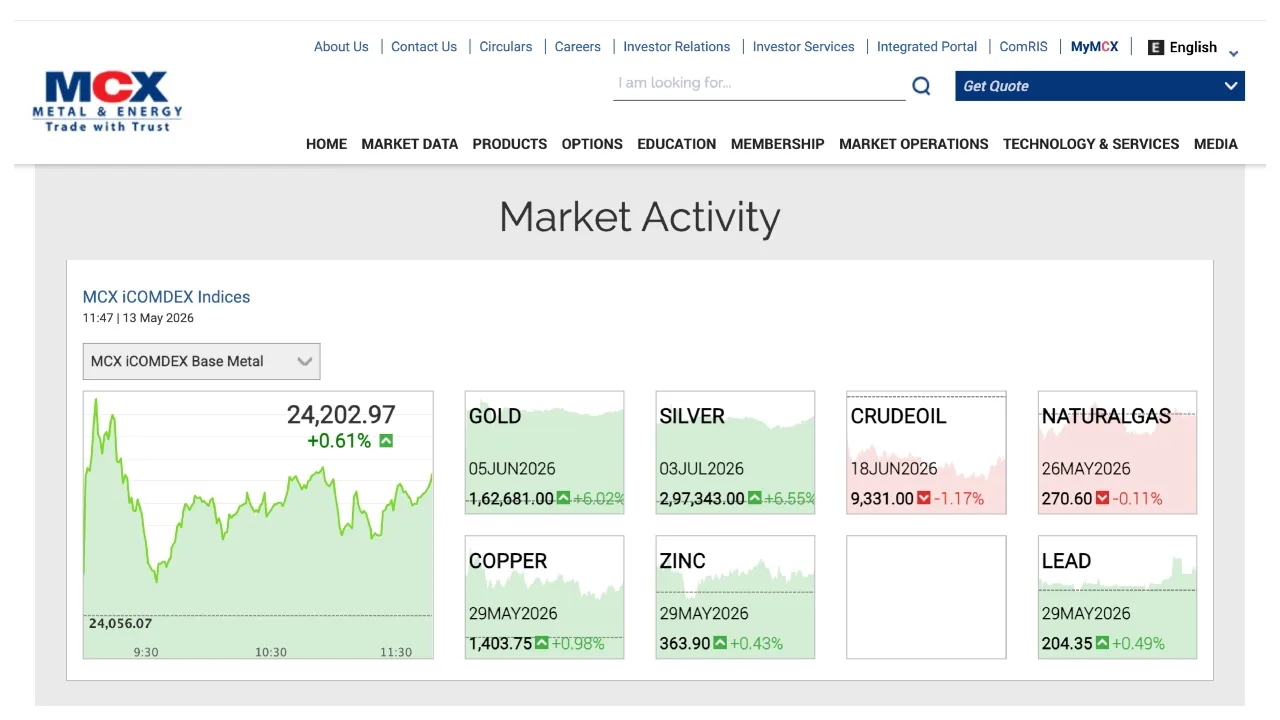This screenshot has height=720, width=1280.
Task: Click the index value 24,202.97
Action: (341, 414)
